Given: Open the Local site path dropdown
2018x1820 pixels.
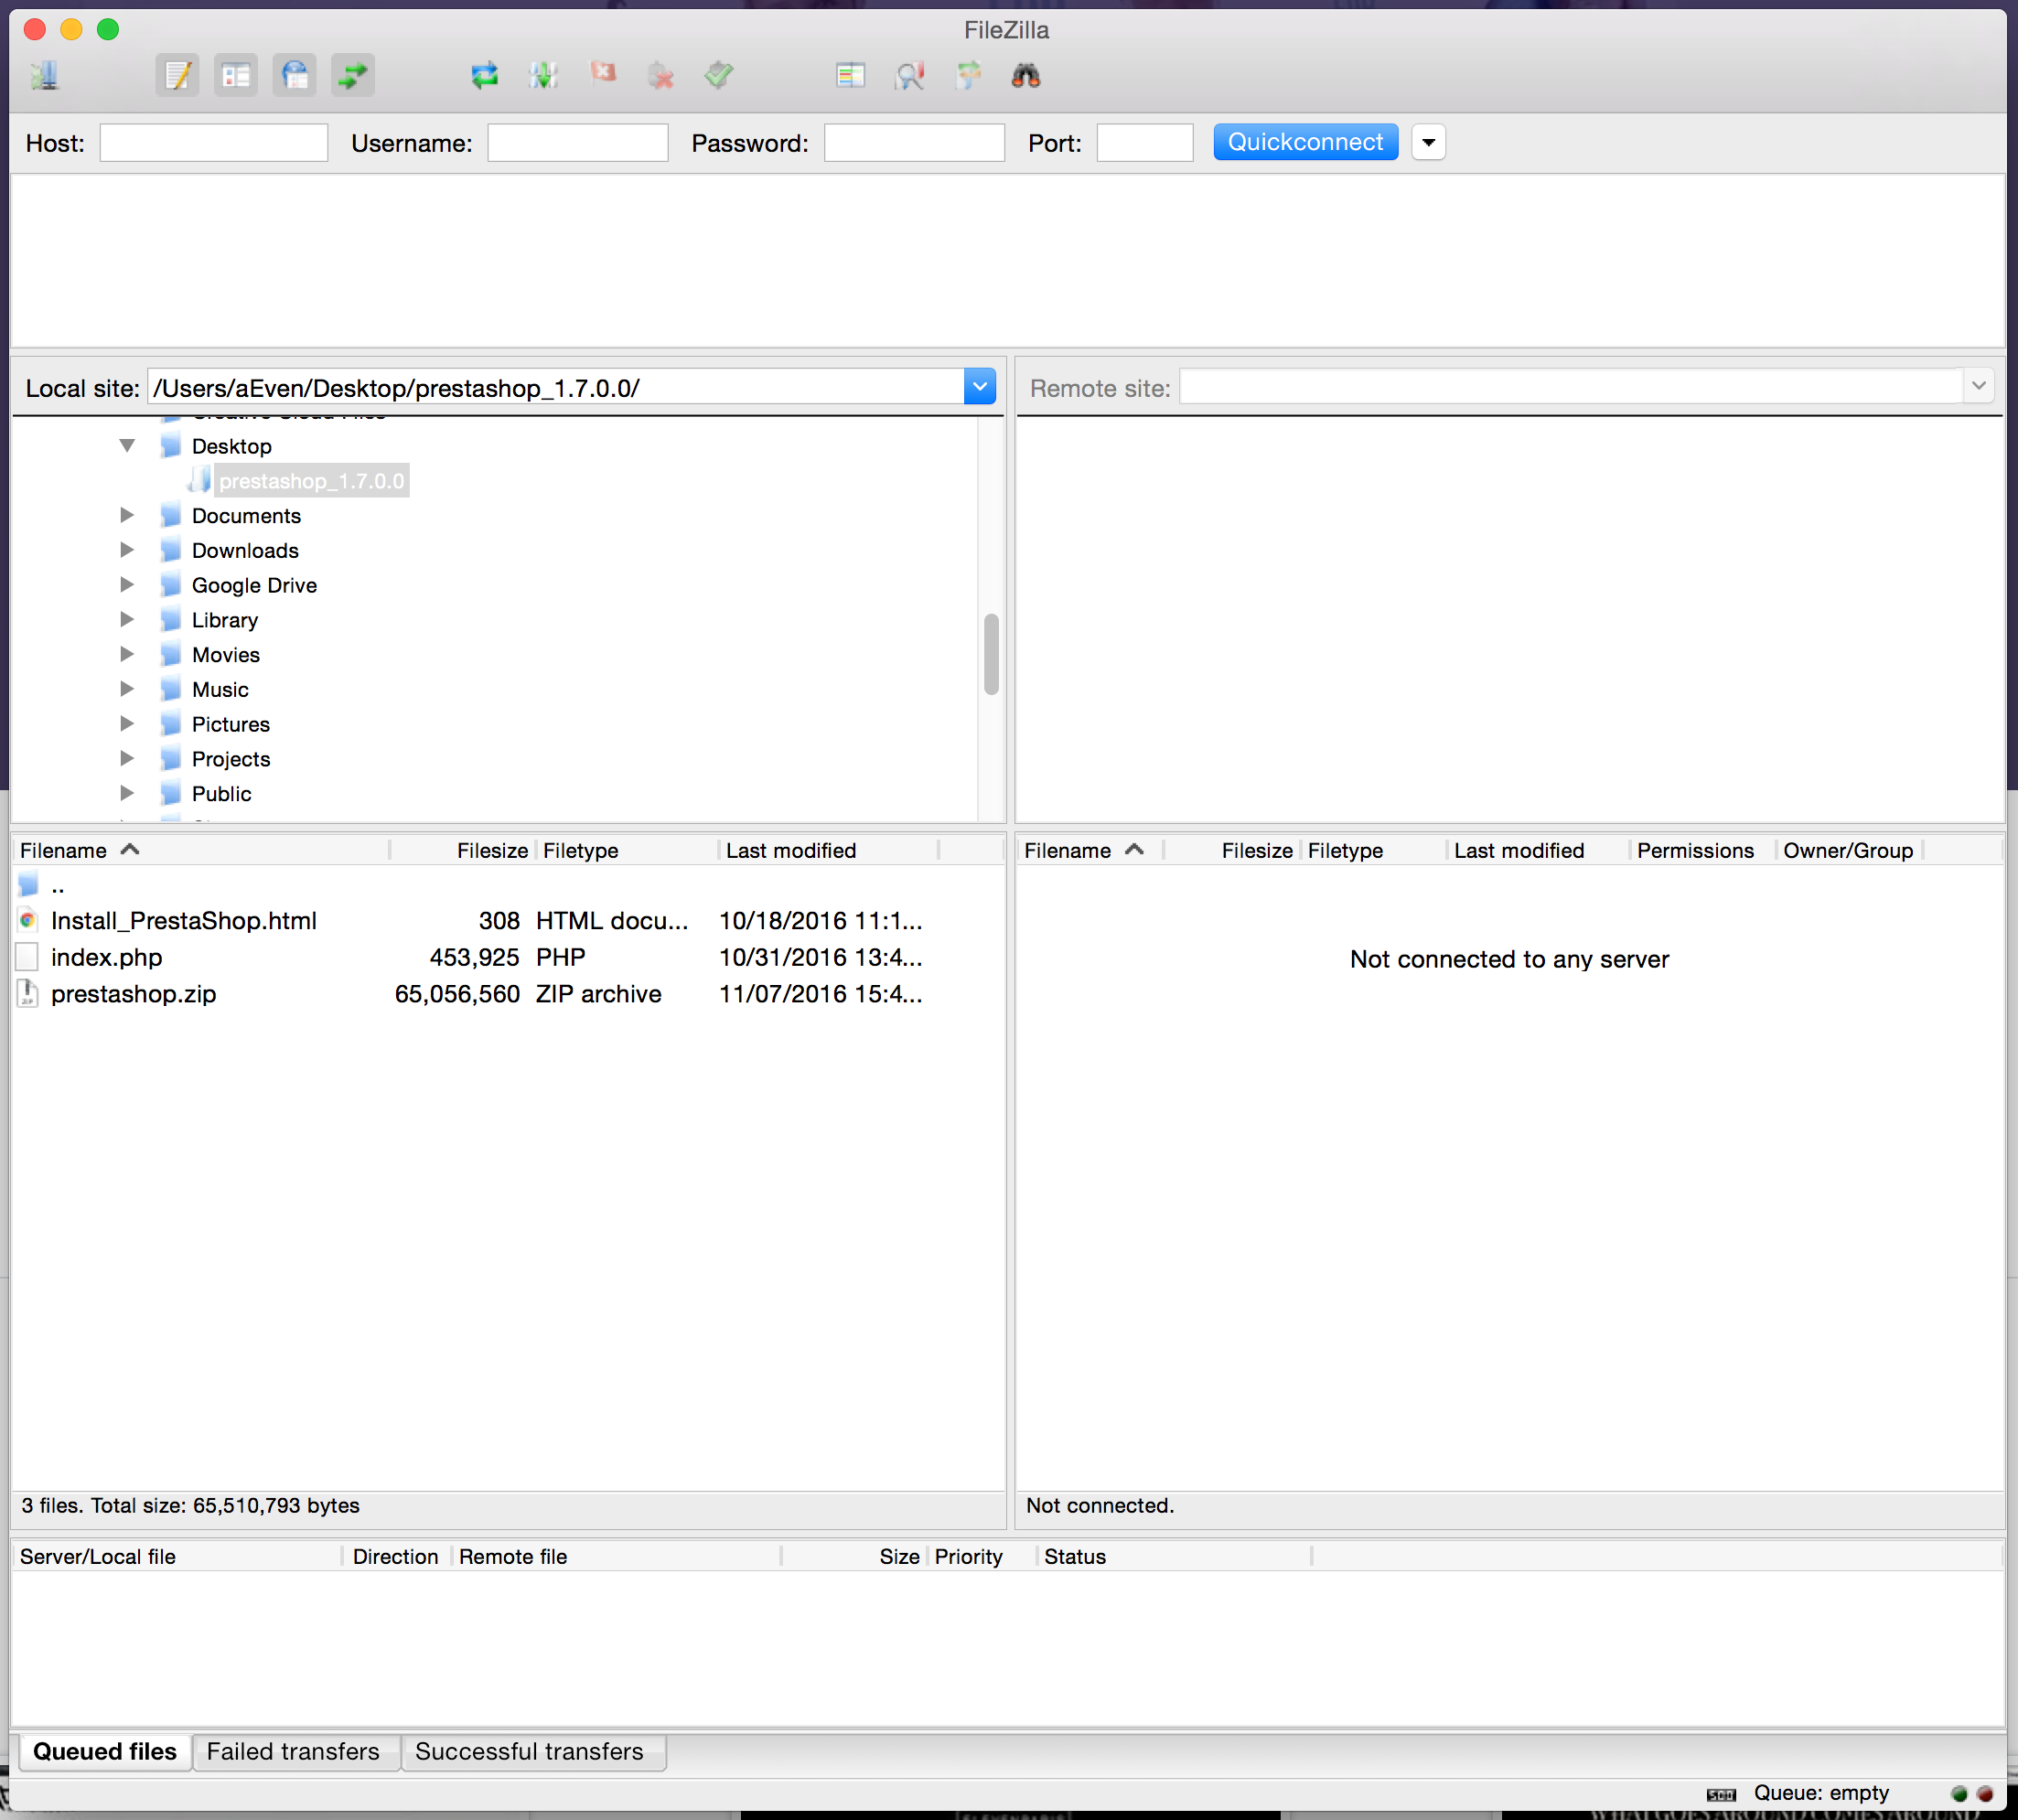Looking at the screenshot, I should point(980,387).
